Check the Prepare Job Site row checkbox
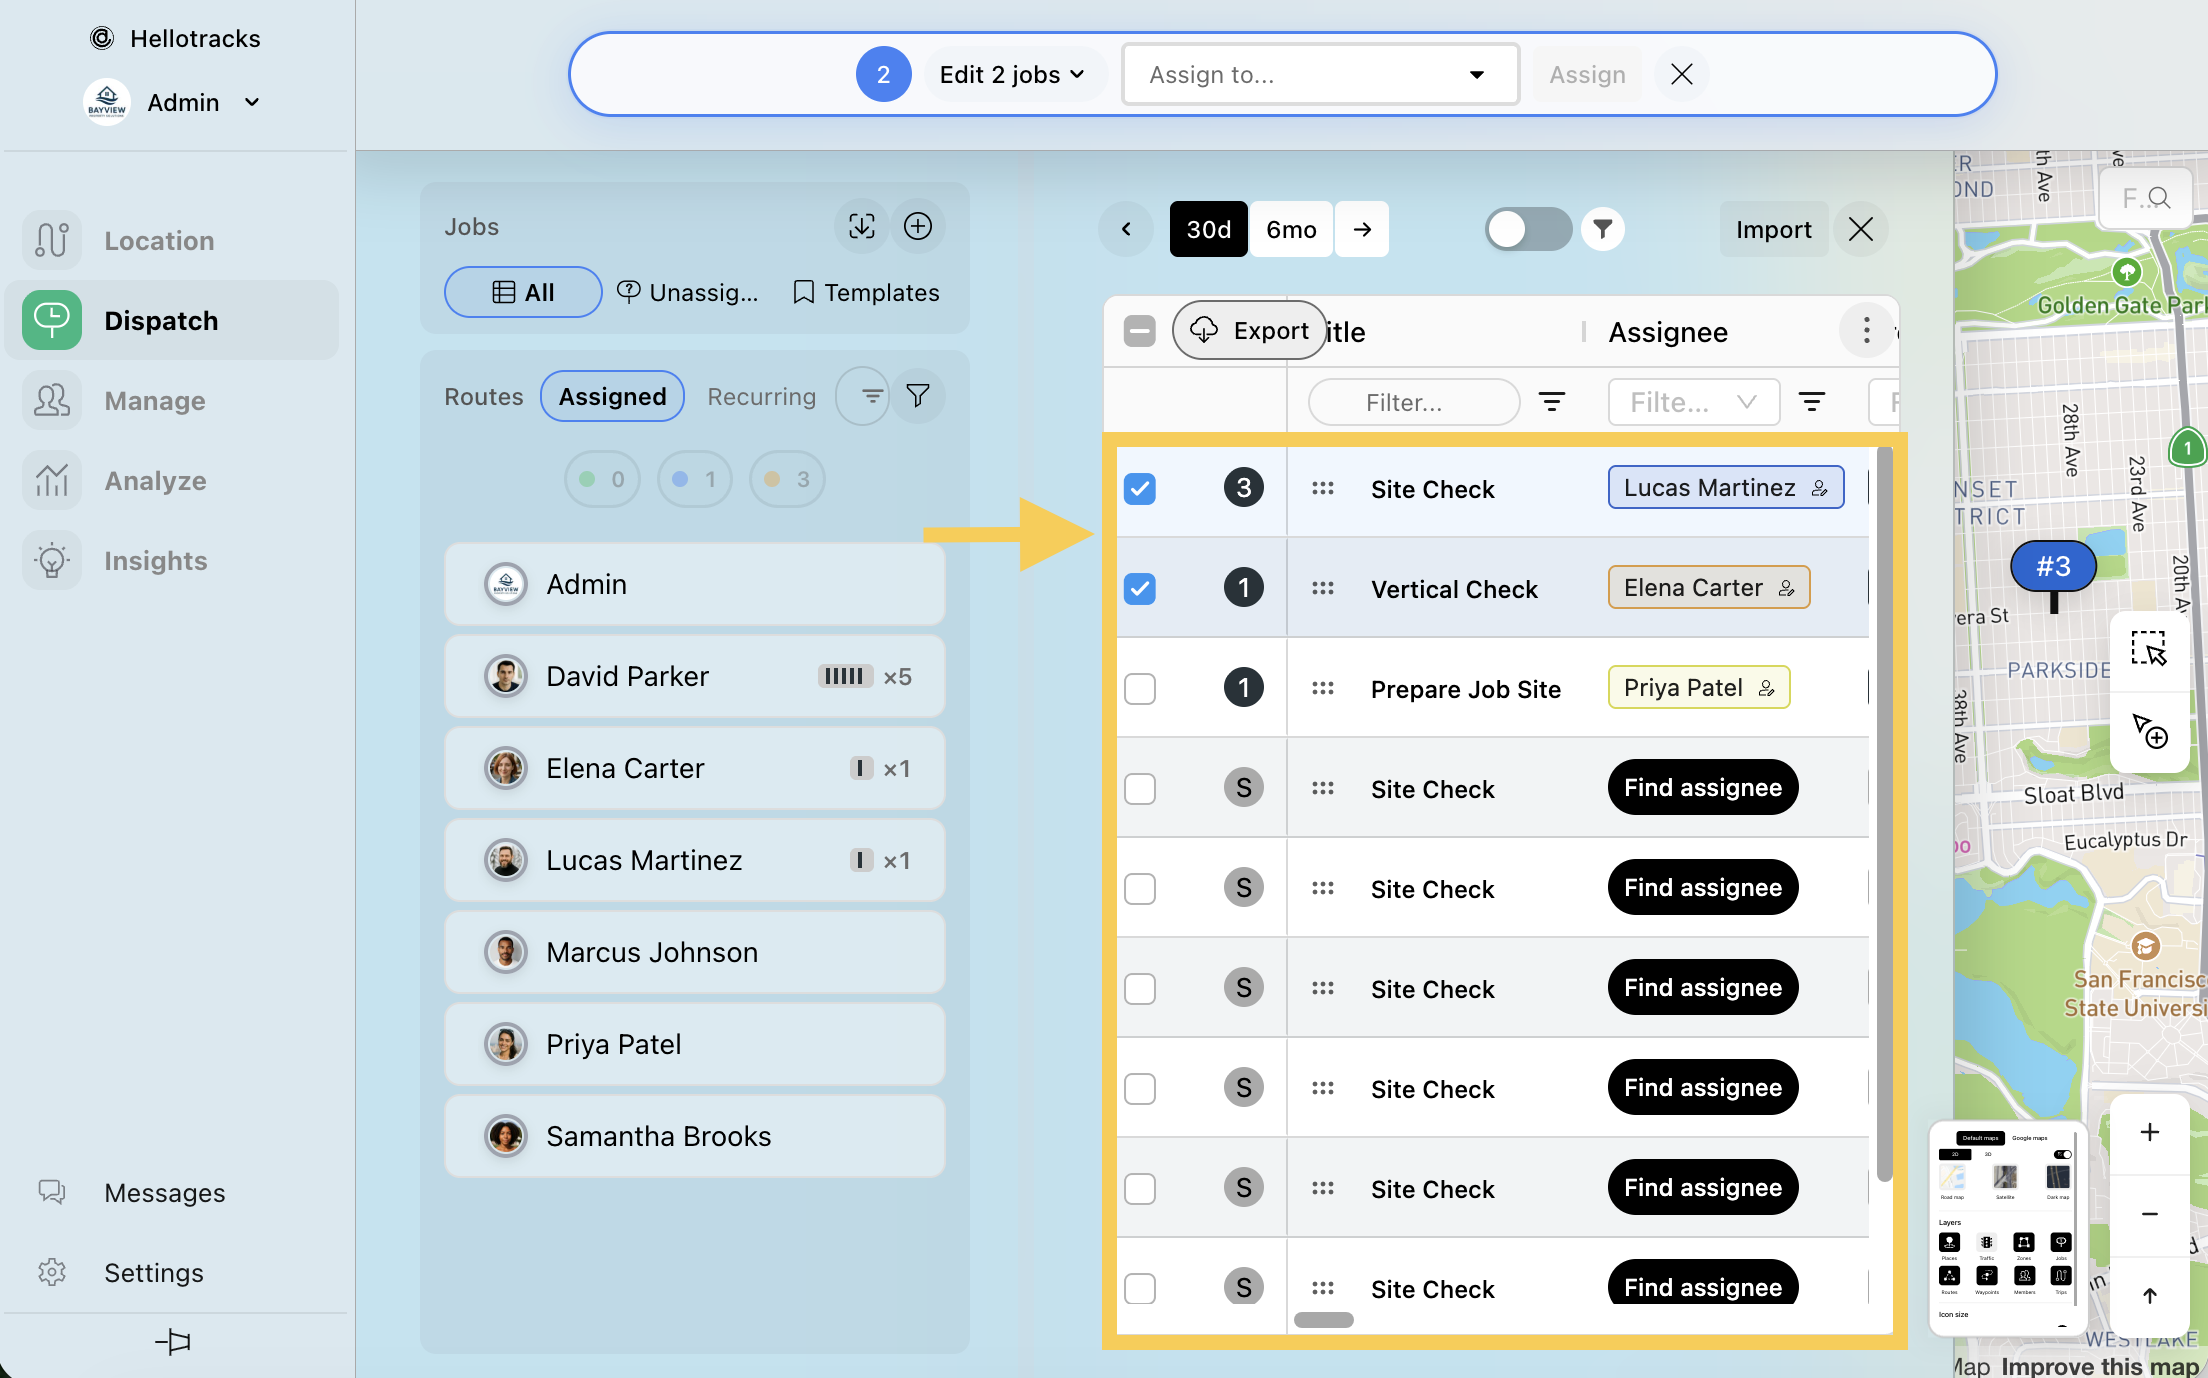The width and height of the screenshot is (2208, 1378). [1140, 688]
